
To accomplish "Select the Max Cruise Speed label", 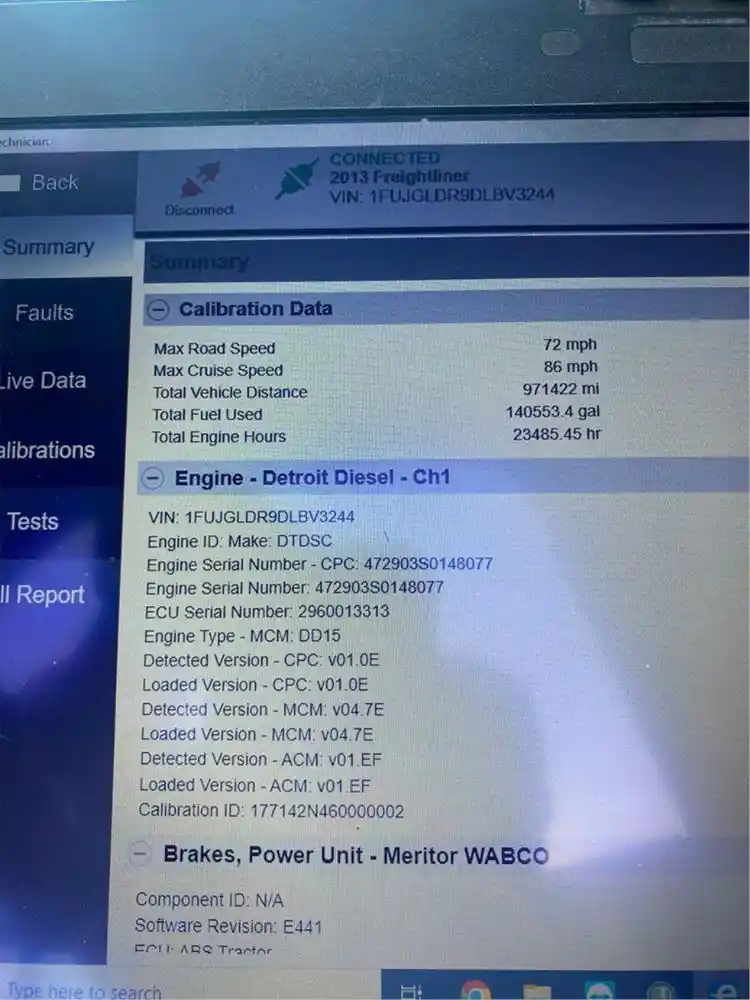I will click(x=217, y=371).
